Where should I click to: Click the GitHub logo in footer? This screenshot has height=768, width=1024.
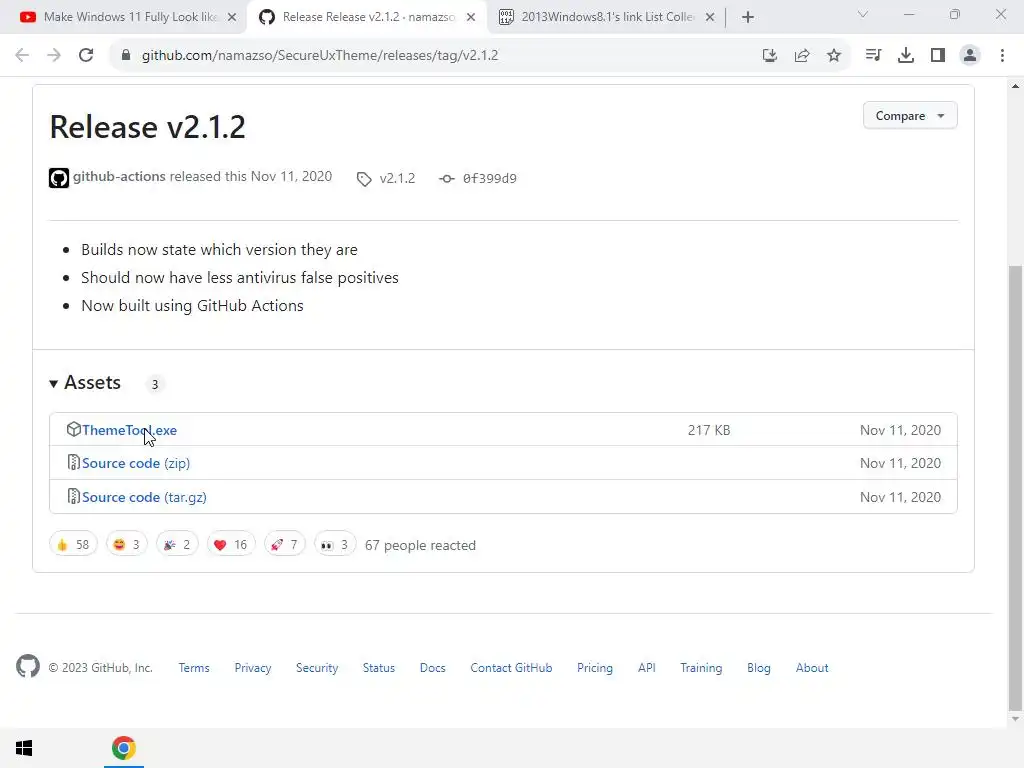click(28, 667)
